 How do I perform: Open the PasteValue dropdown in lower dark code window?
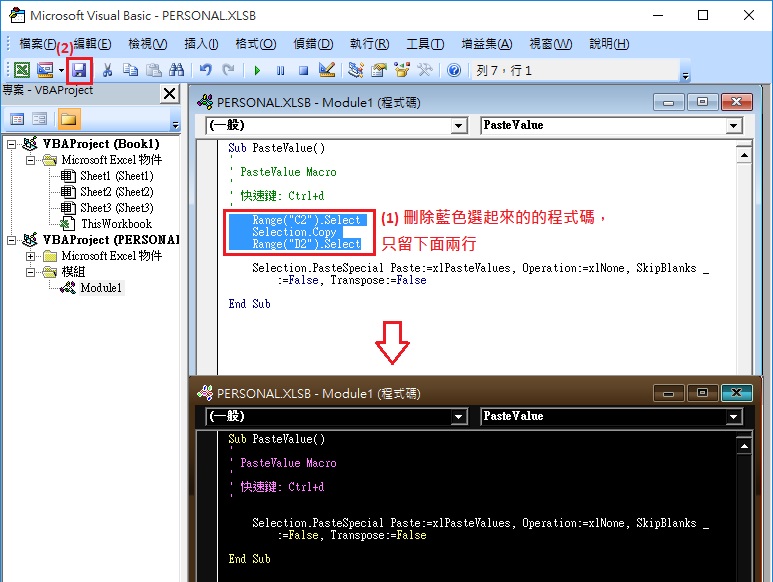point(734,417)
